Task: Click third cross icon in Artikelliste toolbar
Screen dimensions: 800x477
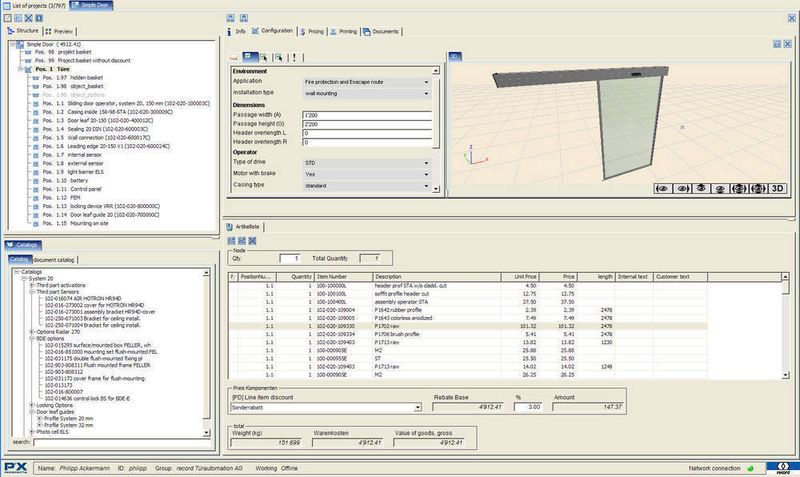Action: (252, 240)
